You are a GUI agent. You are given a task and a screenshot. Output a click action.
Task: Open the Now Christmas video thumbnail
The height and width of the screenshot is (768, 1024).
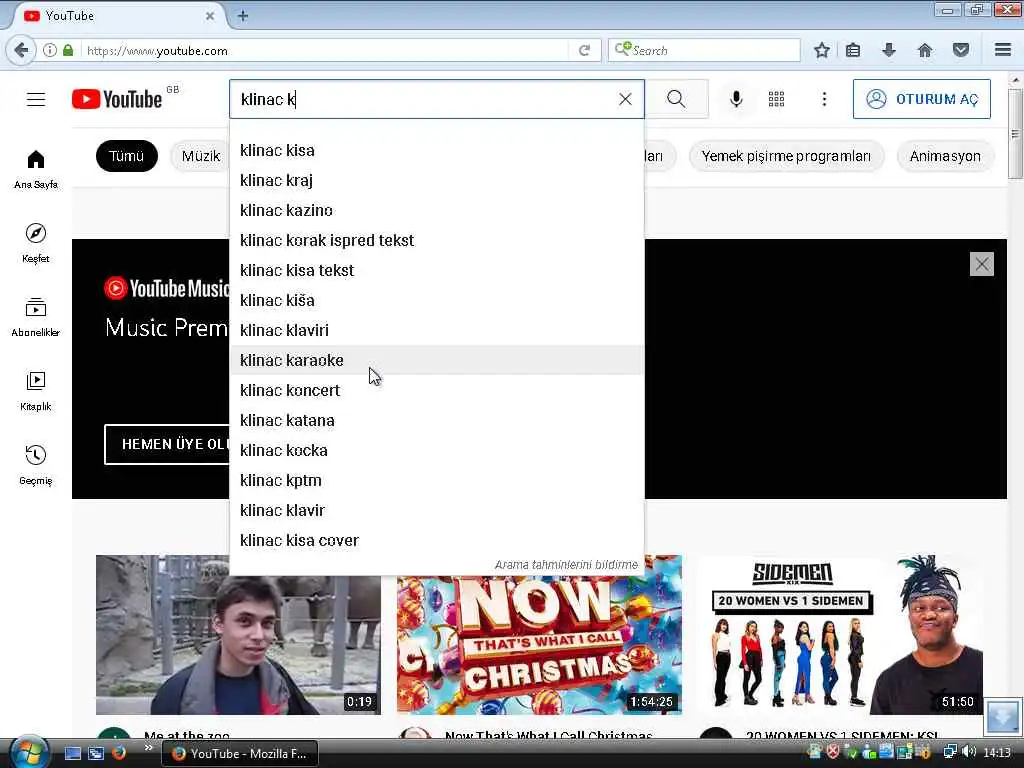(539, 645)
